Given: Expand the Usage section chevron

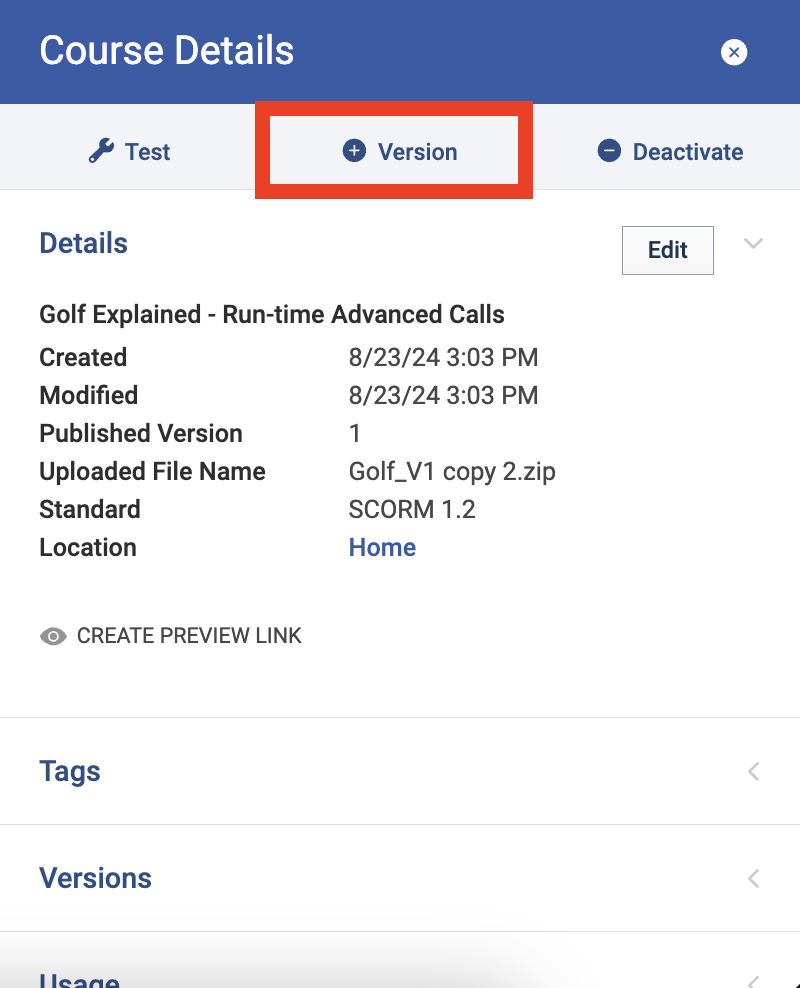Looking at the screenshot, I should tap(754, 980).
